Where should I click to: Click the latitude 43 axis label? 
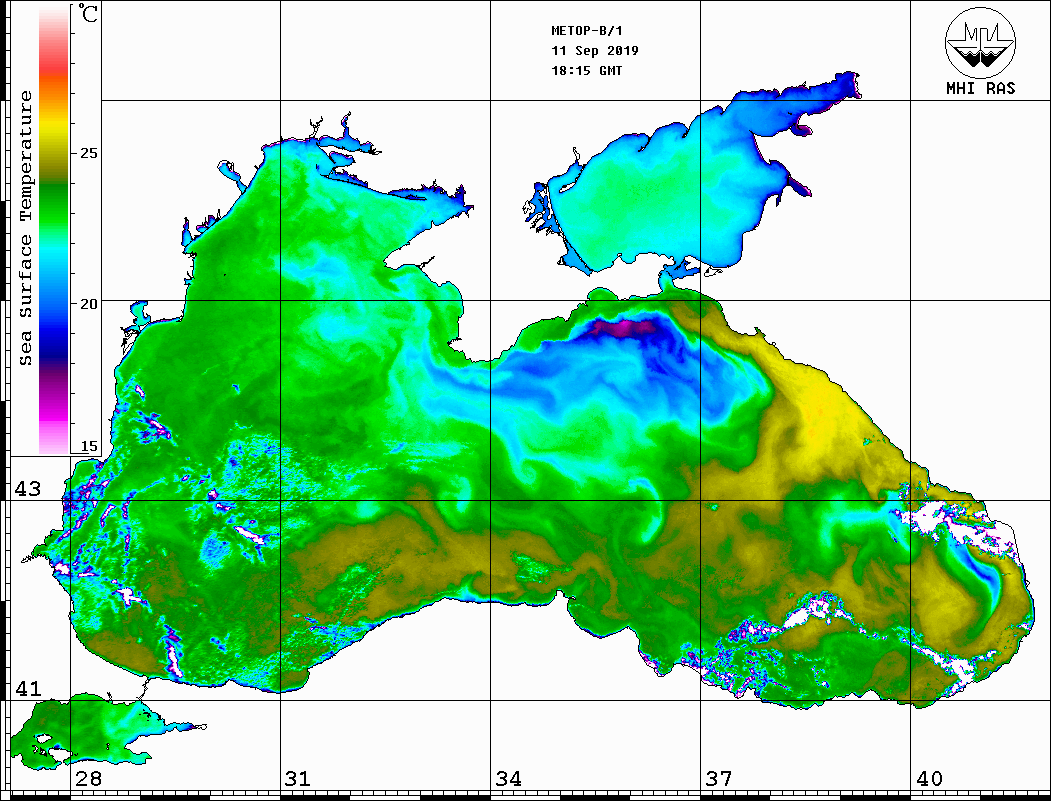pos(27,489)
